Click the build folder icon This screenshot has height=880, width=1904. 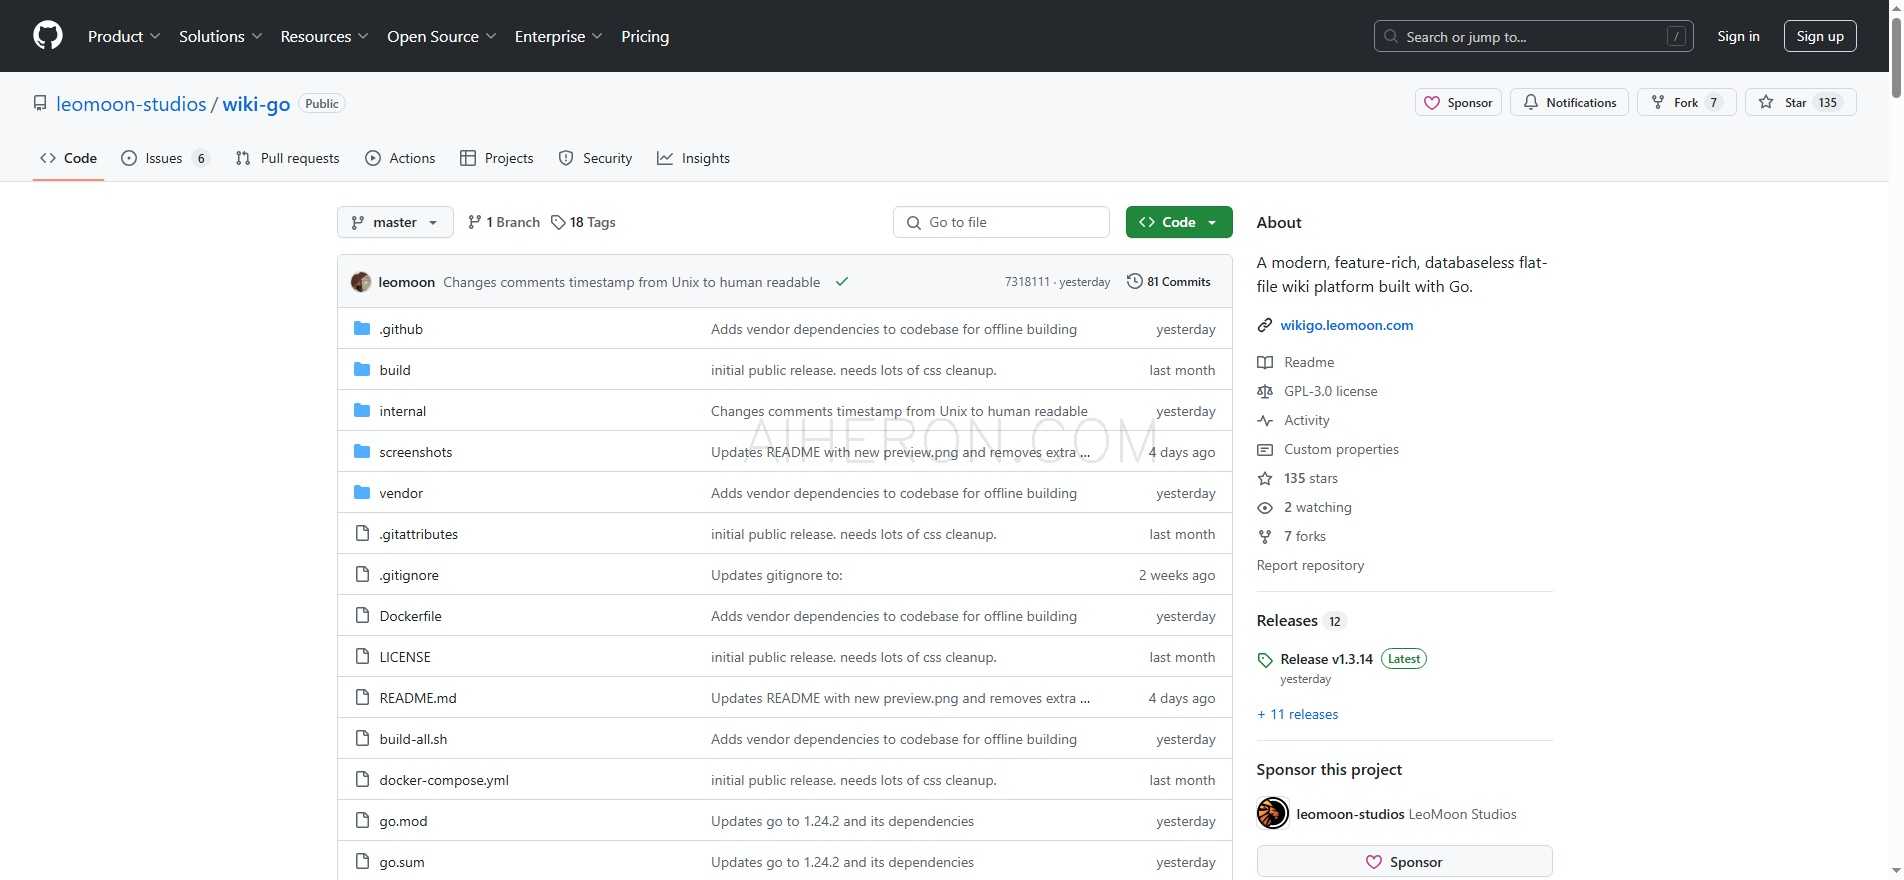362,370
